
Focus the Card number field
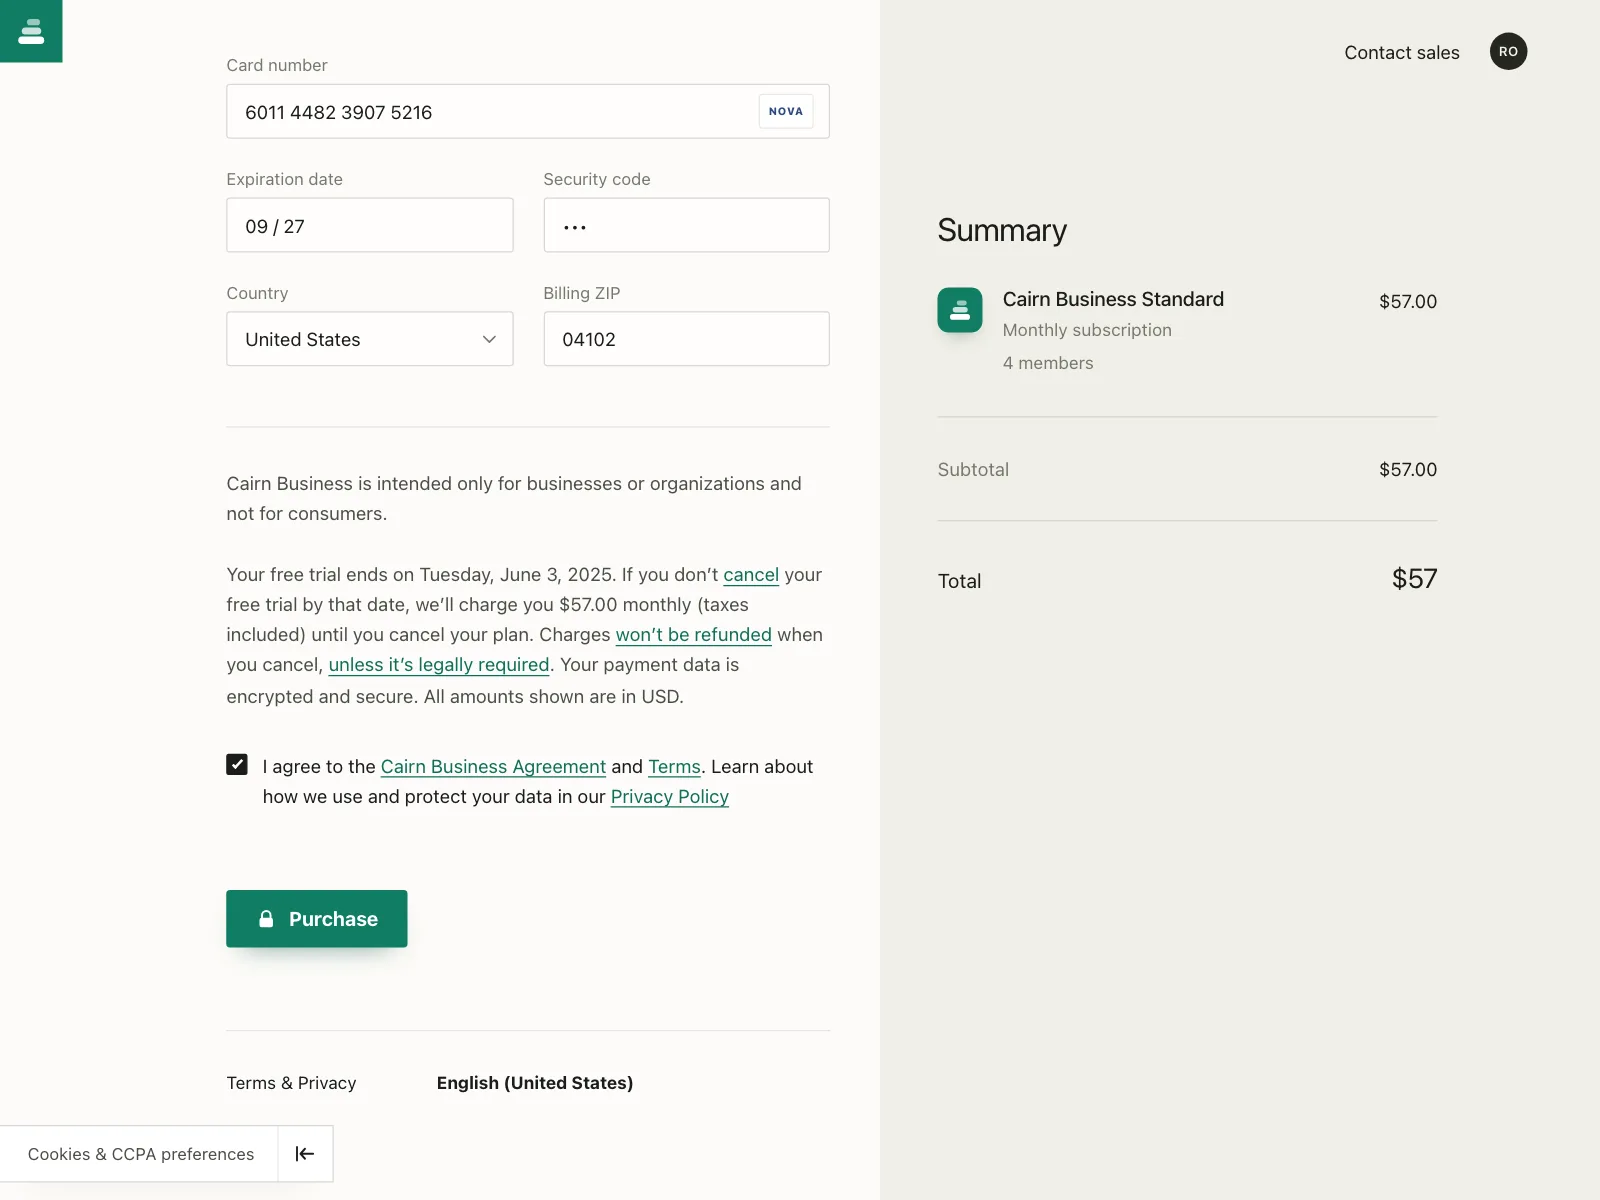528,111
